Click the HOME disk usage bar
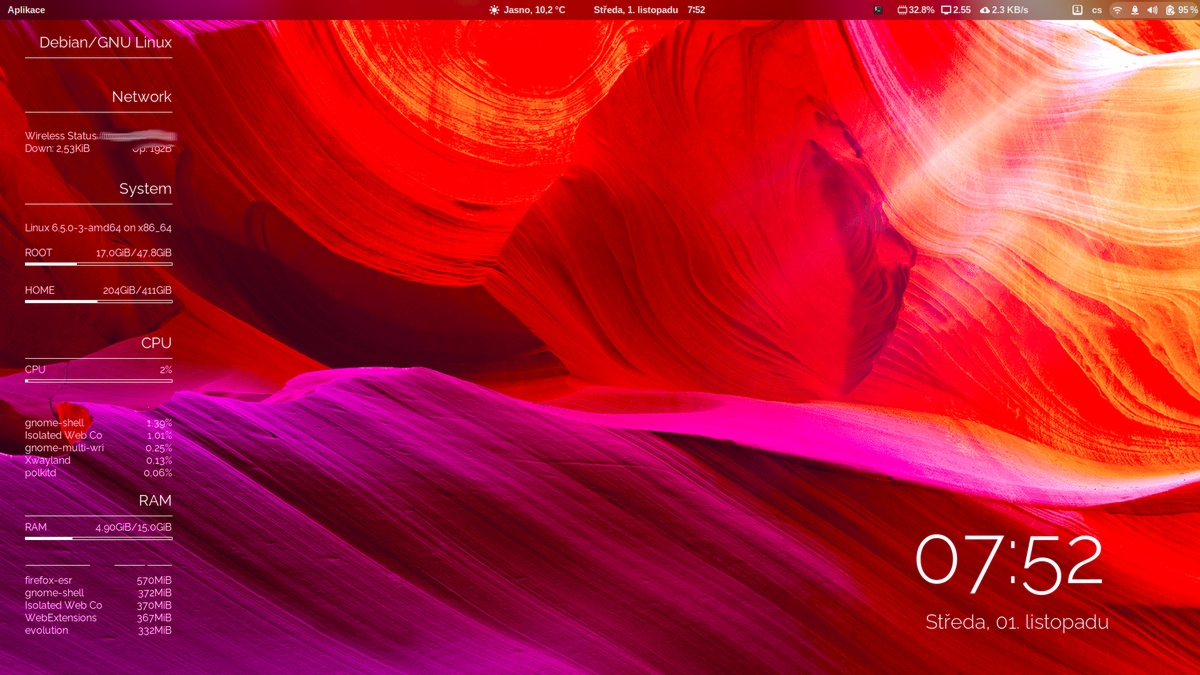1200x675 pixels. pyautogui.click(x=98, y=301)
